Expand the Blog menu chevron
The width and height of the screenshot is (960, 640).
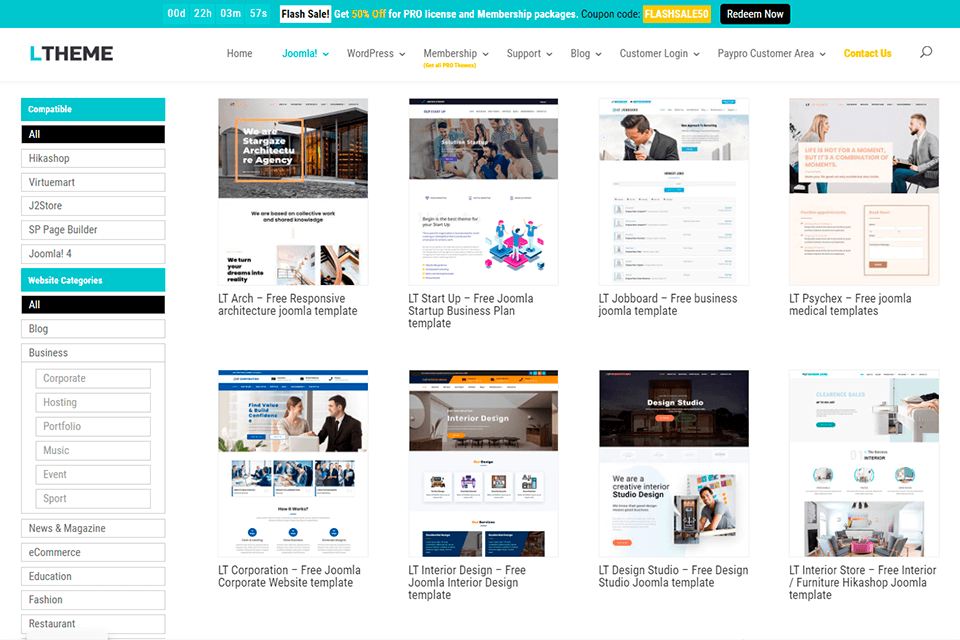pos(598,55)
